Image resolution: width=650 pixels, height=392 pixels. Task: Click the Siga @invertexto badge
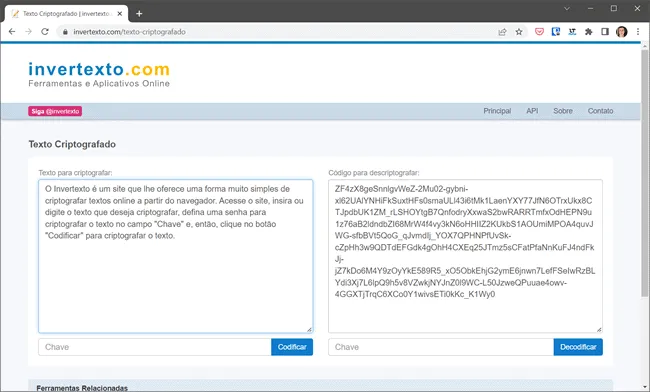pos(55,111)
